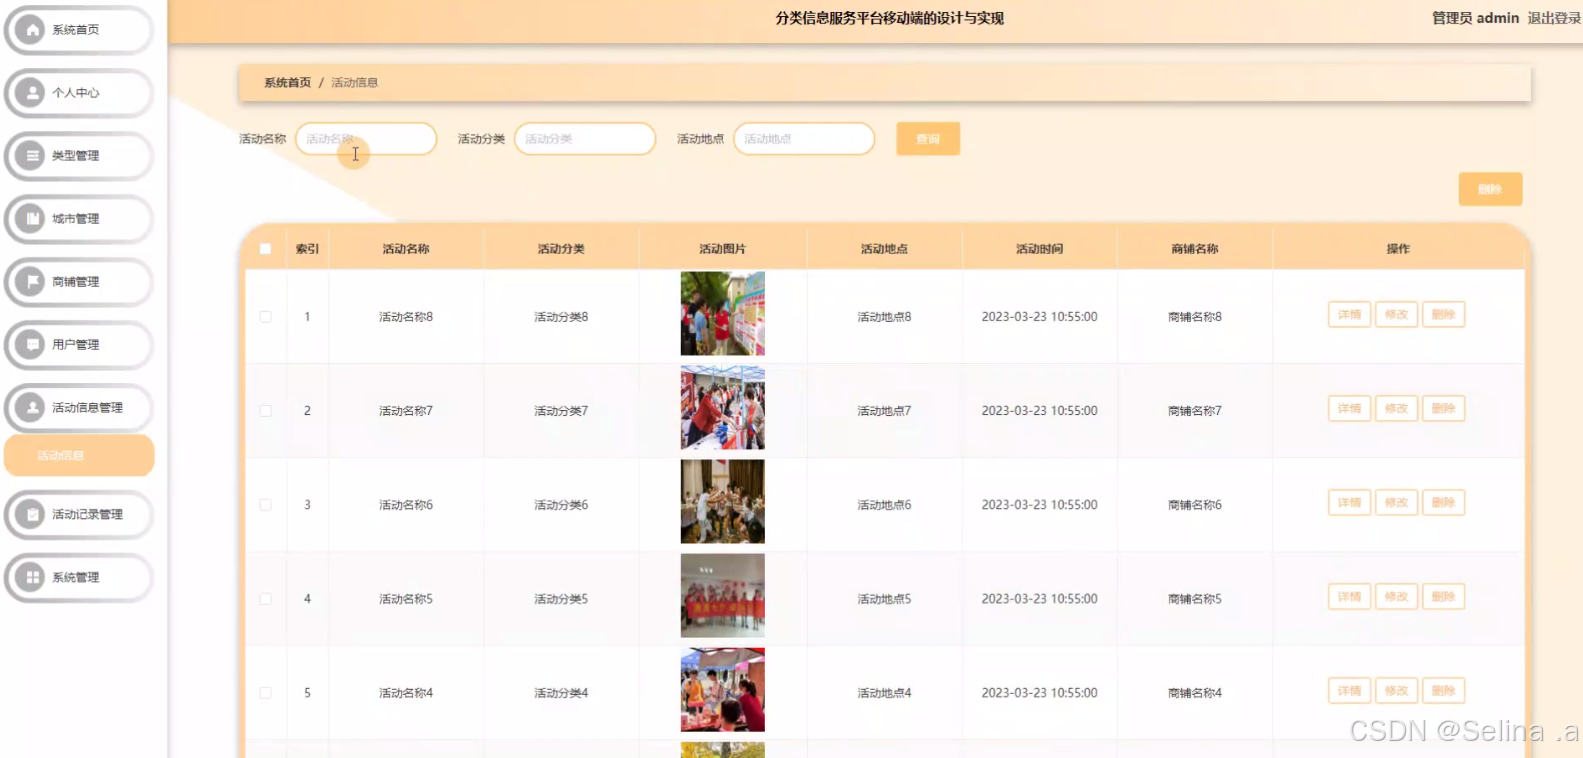Click the 活动时间 column header
The height and width of the screenshot is (758, 1583).
(1040, 249)
